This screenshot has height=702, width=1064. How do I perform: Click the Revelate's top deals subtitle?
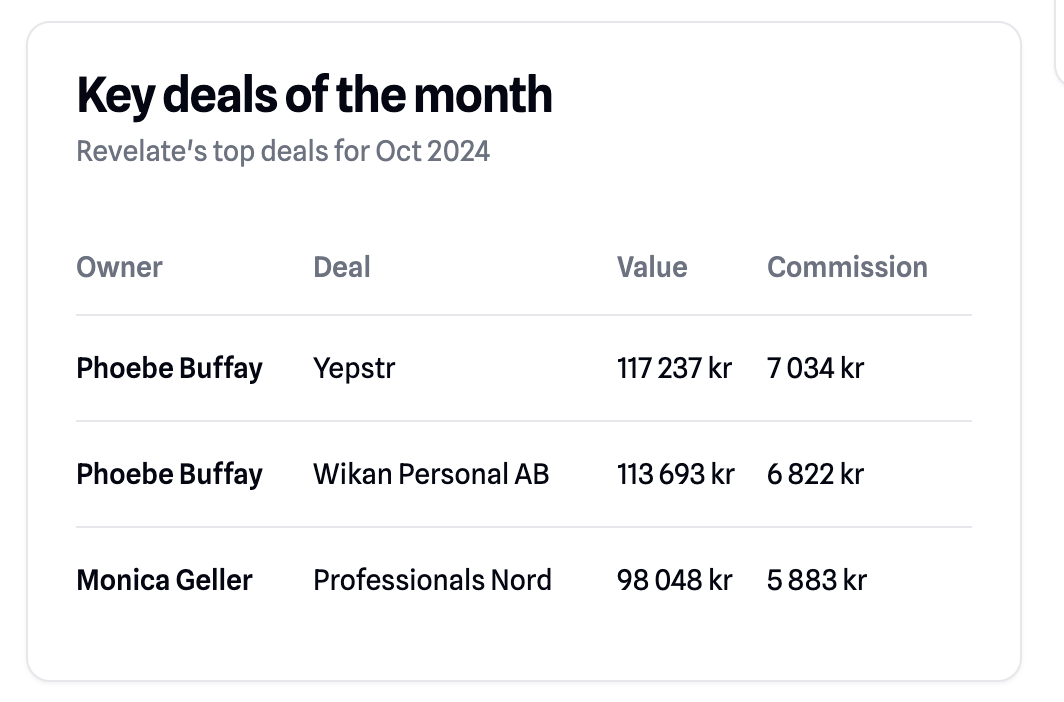click(x=283, y=152)
